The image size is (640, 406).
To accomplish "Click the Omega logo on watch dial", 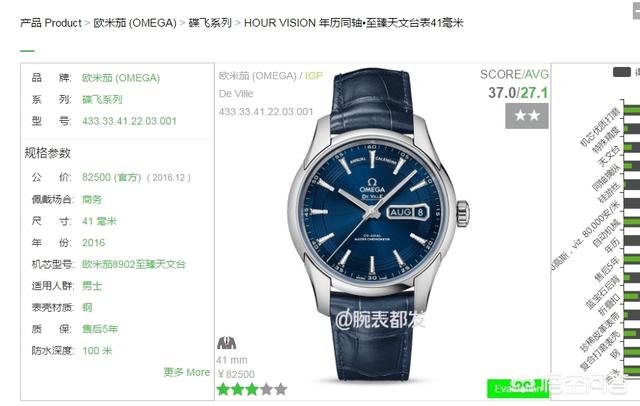I will pyautogui.click(x=372, y=185).
